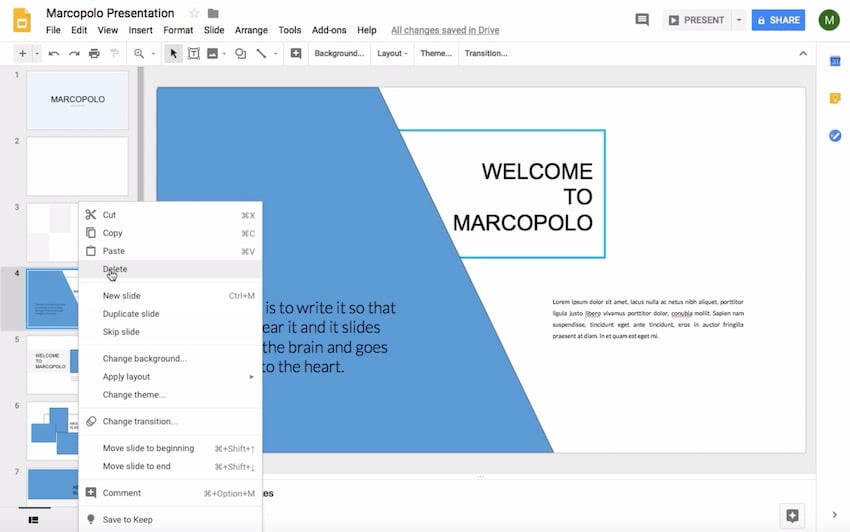Choose the line drawing tool
850x532 pixels.
tap(262, 53)
